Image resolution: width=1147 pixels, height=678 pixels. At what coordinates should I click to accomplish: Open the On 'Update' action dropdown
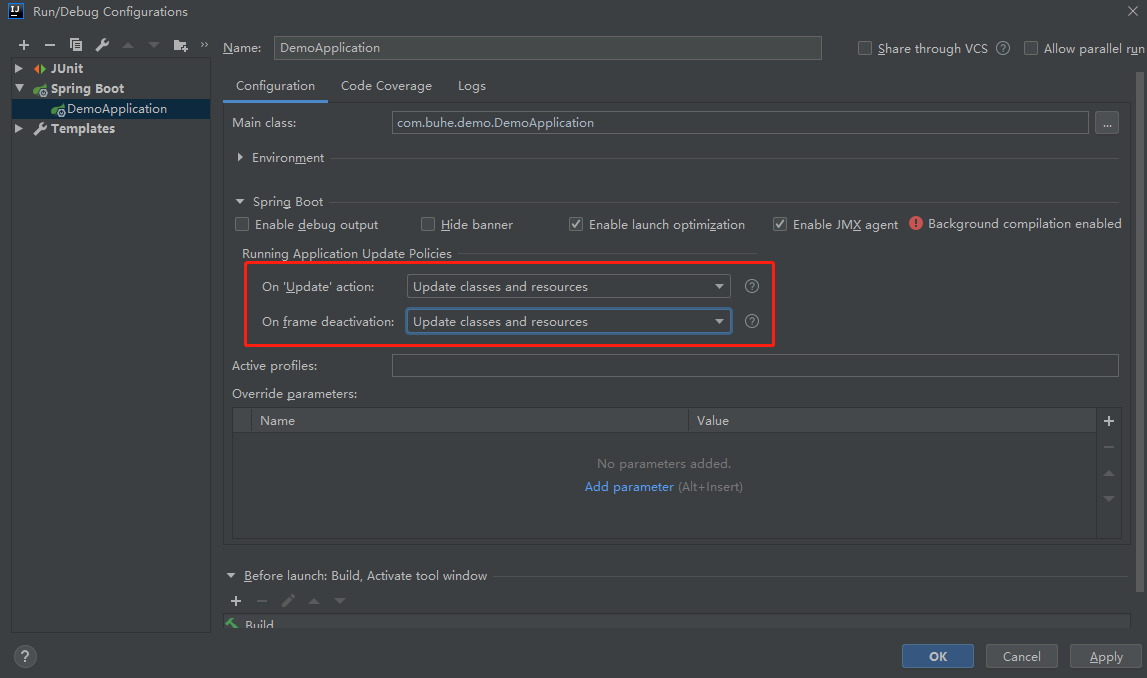click(x=568, y=286)
